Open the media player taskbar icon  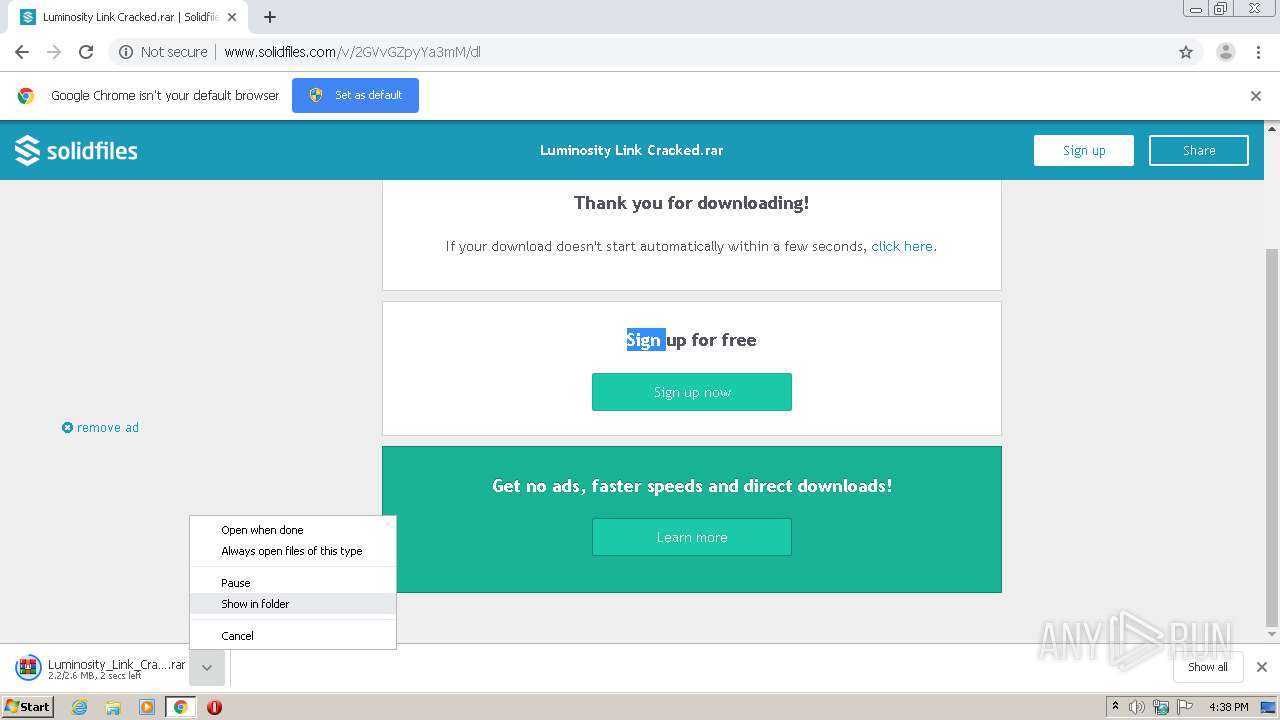[147, 707]
